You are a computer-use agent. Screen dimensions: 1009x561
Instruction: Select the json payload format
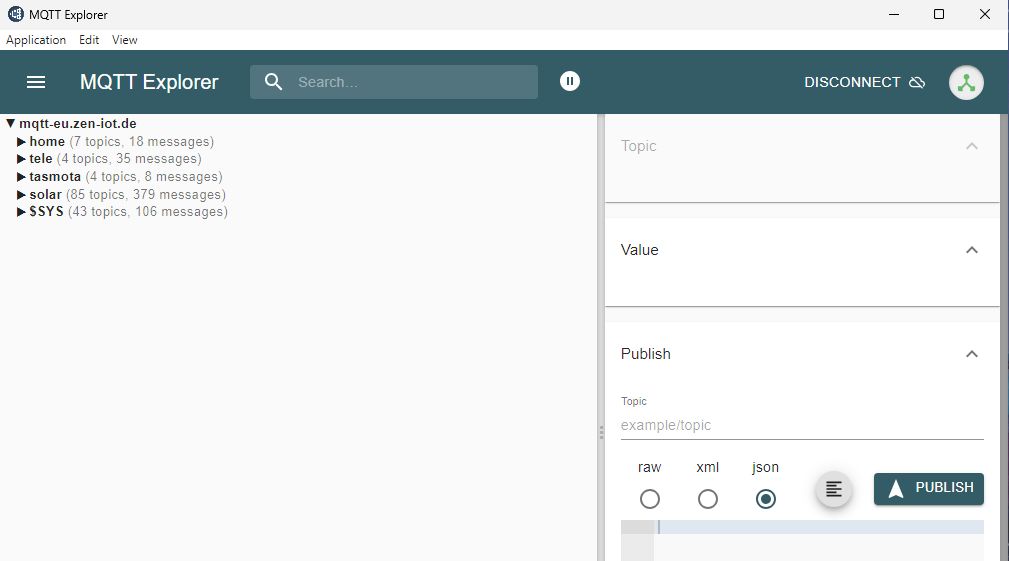(x=766, y=498)
